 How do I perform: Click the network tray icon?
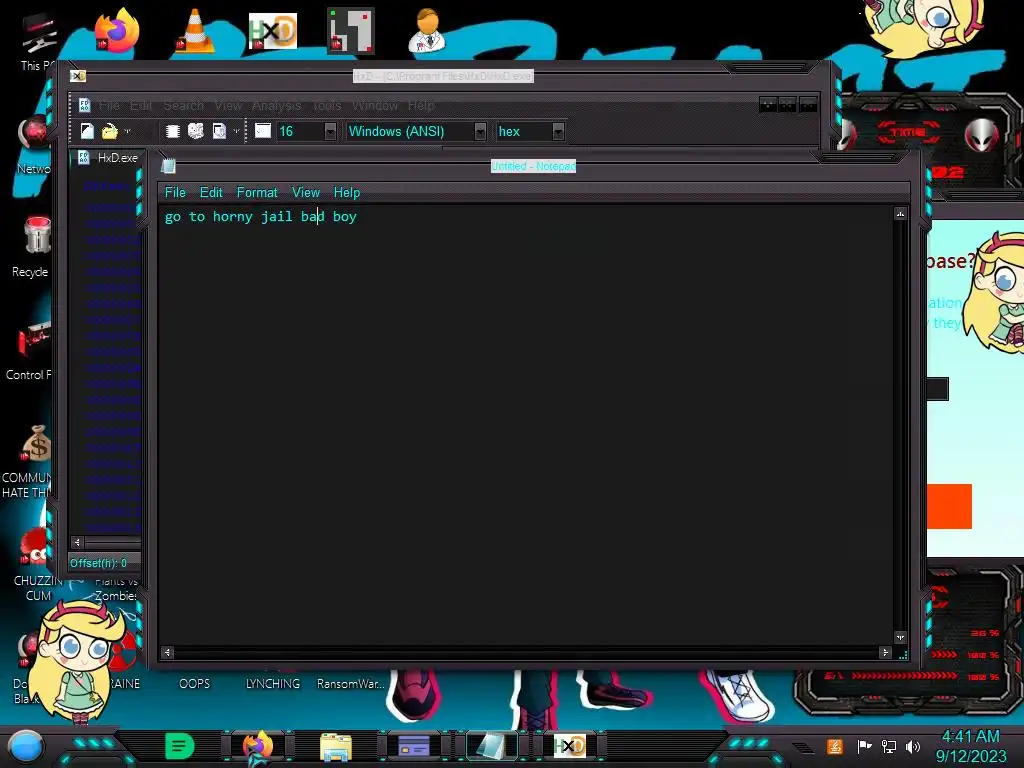pos(889,746)
